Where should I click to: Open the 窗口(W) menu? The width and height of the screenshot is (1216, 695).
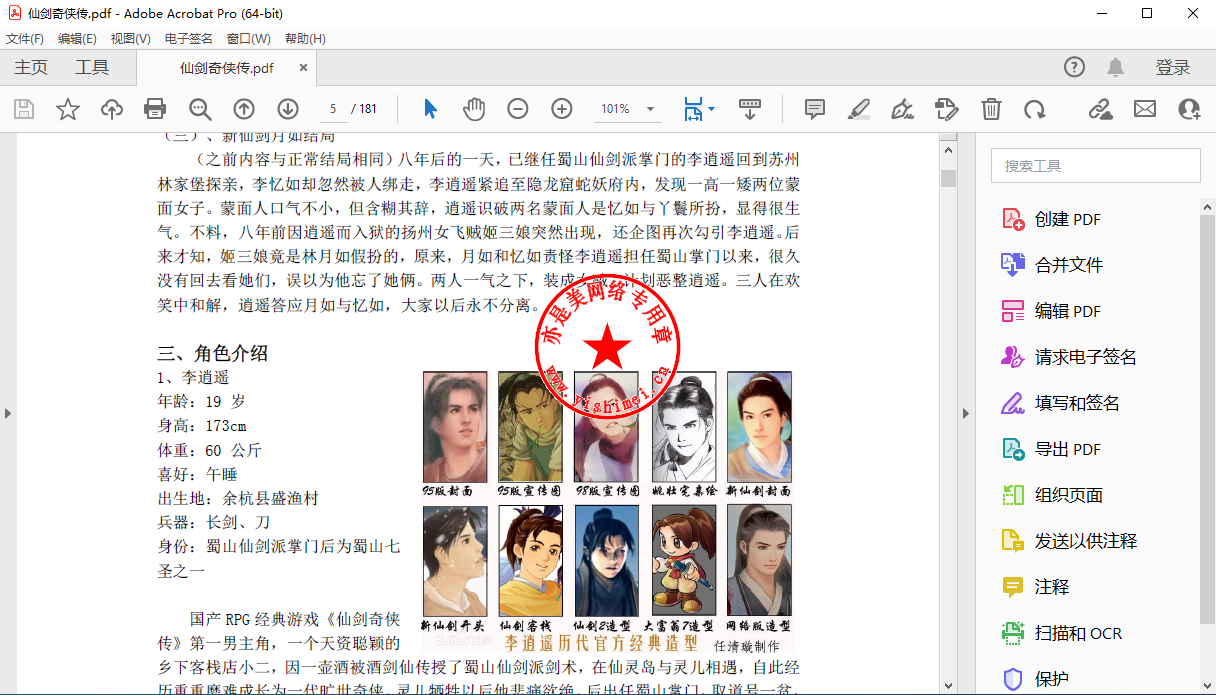click(x=249, y=39)
